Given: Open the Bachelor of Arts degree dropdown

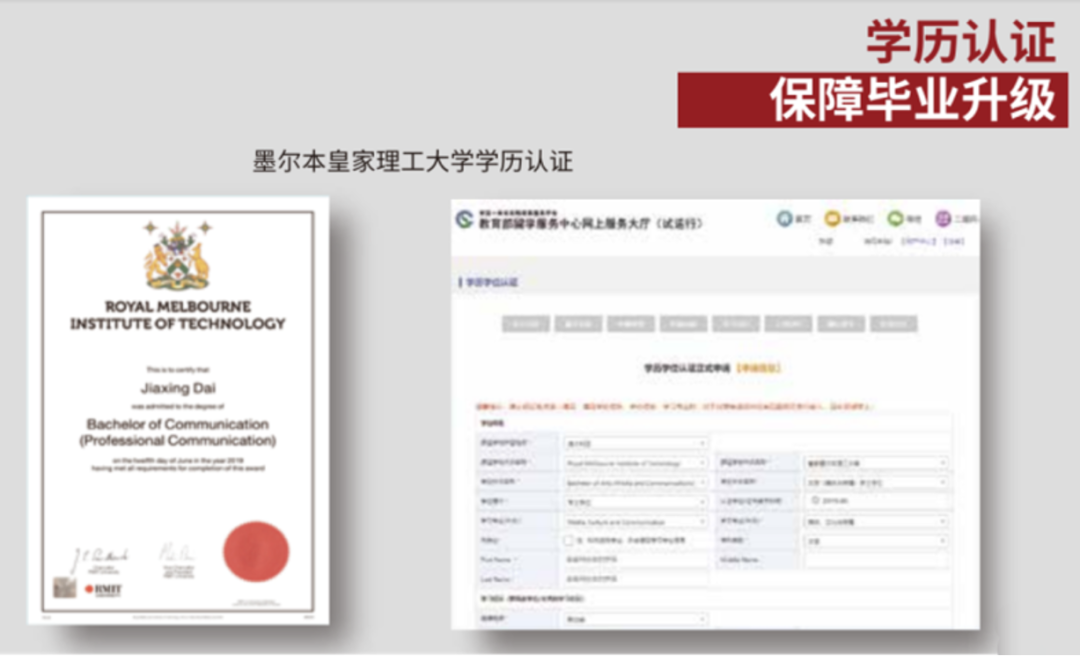Looking at the screenshot, I should click(x=636, y=482).
